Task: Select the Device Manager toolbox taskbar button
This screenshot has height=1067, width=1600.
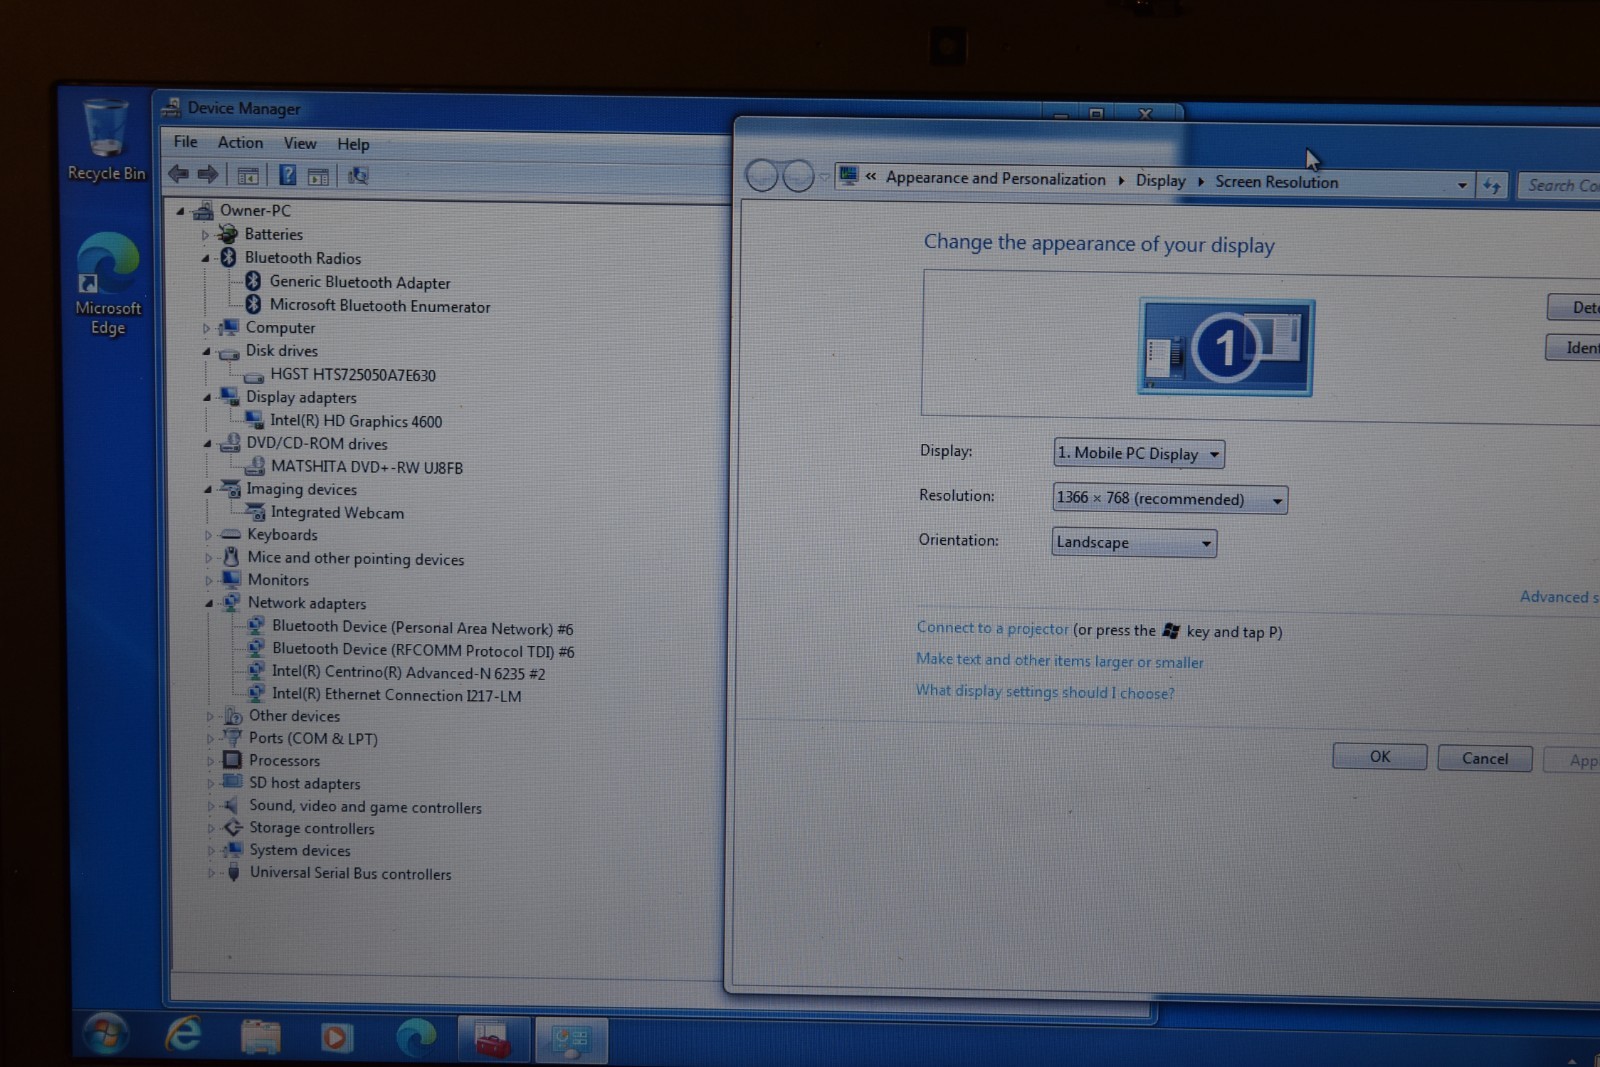Action: [493, 1039]
